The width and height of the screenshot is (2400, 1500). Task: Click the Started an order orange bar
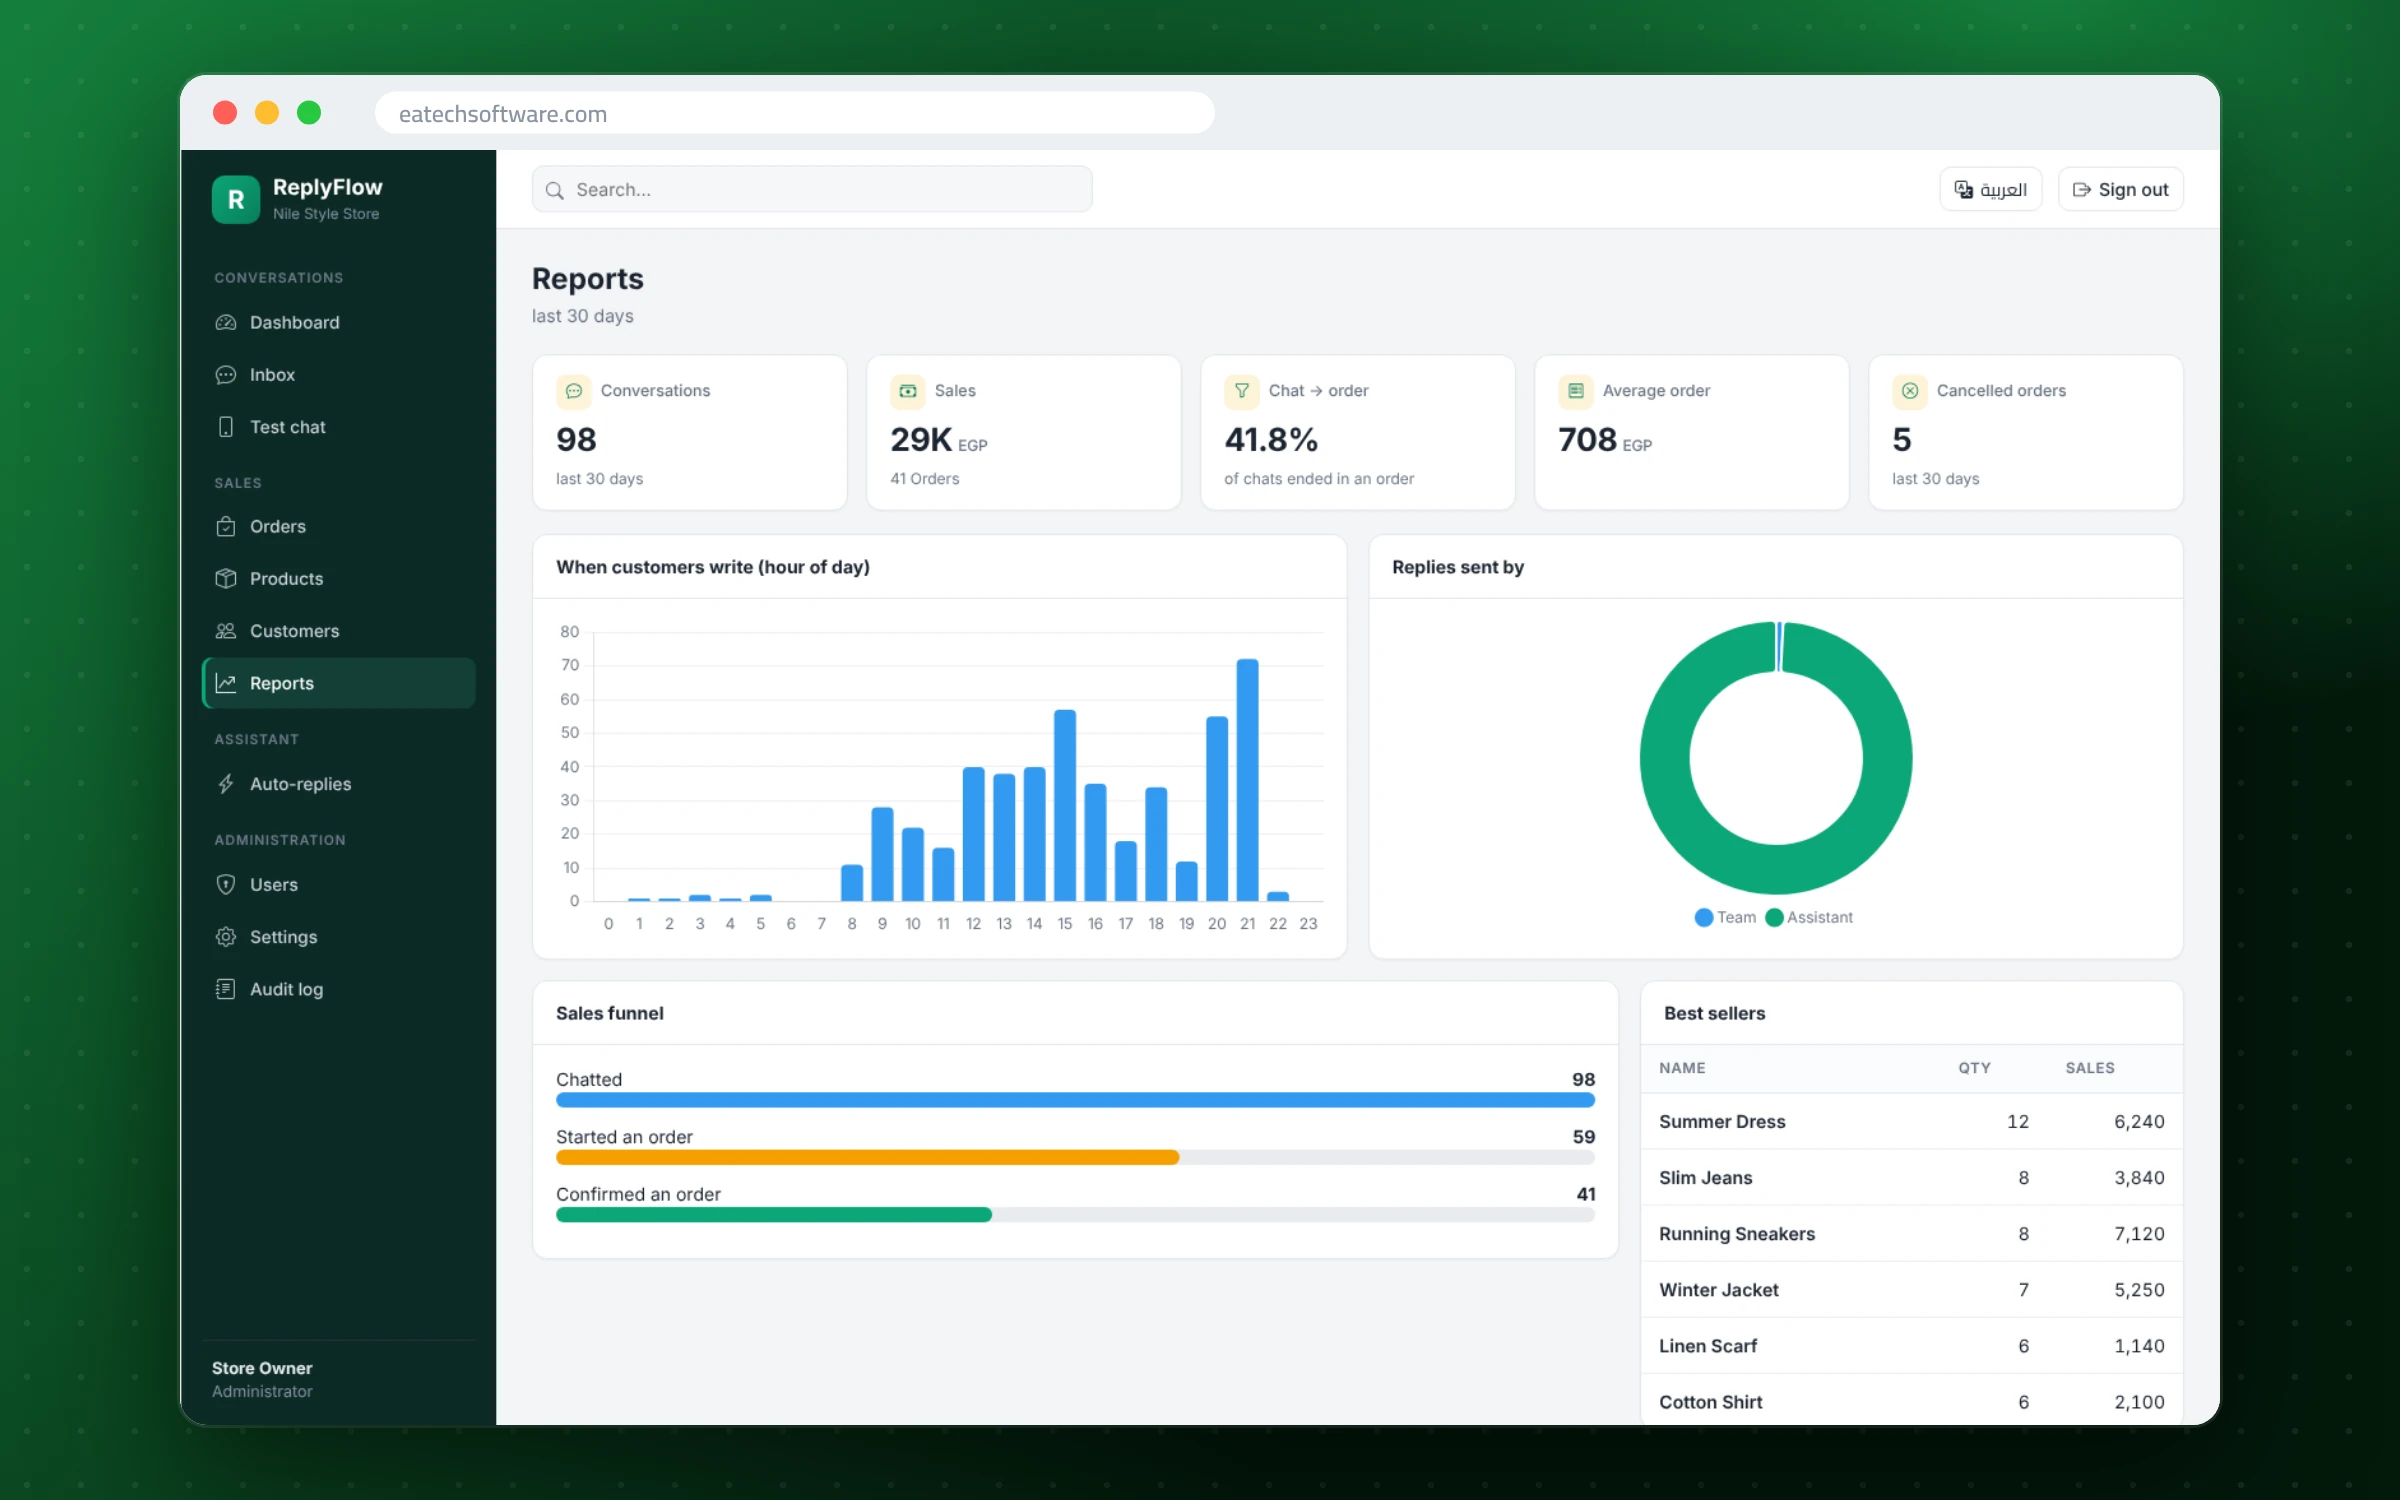coord(867,1157)
